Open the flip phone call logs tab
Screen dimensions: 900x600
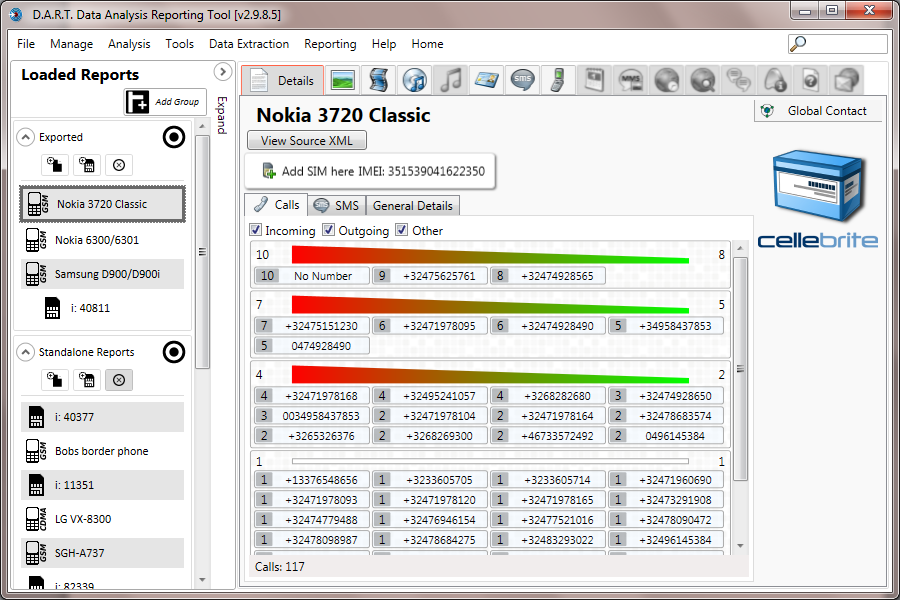pyautogui.click(x=558, y=80)
